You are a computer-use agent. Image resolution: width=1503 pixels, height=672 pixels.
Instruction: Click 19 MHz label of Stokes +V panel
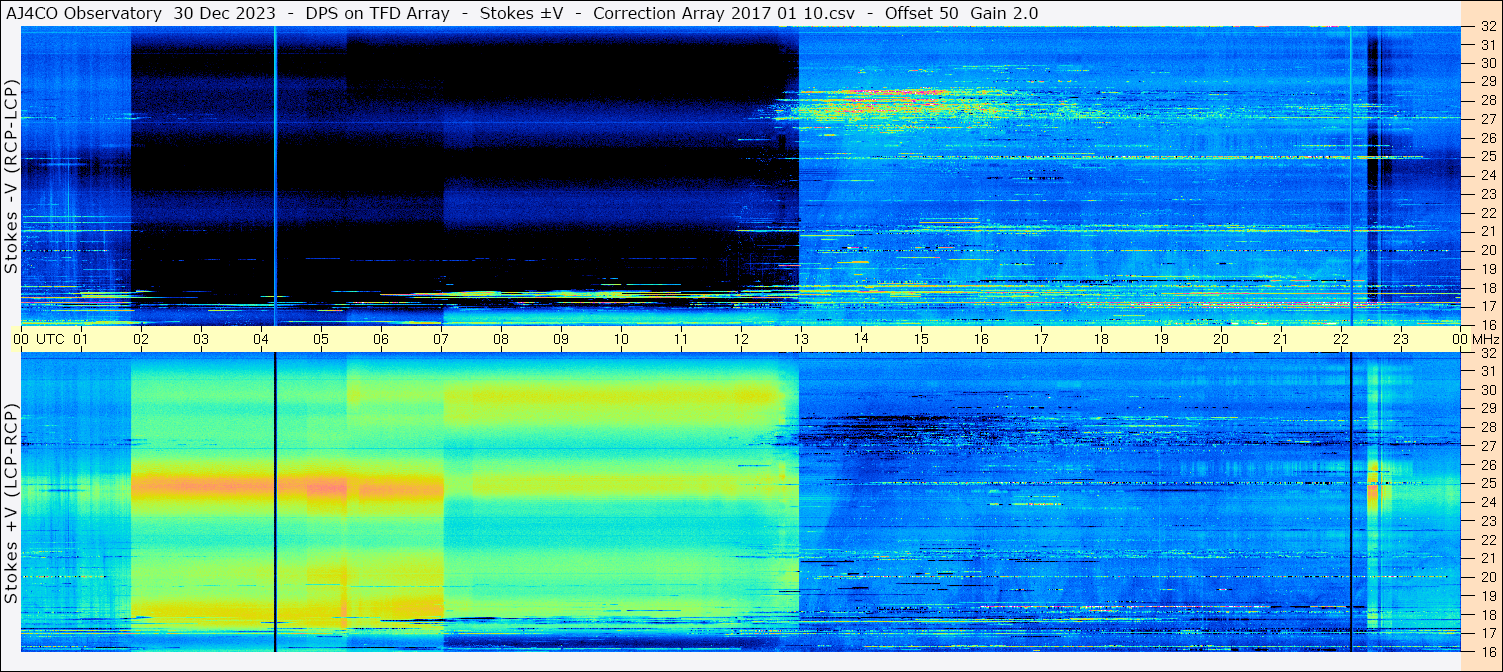pyautogui.click(x=1487, y=596)
